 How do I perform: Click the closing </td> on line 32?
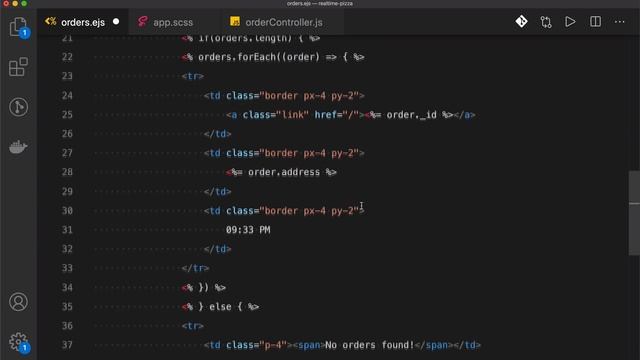pos(218,249)
